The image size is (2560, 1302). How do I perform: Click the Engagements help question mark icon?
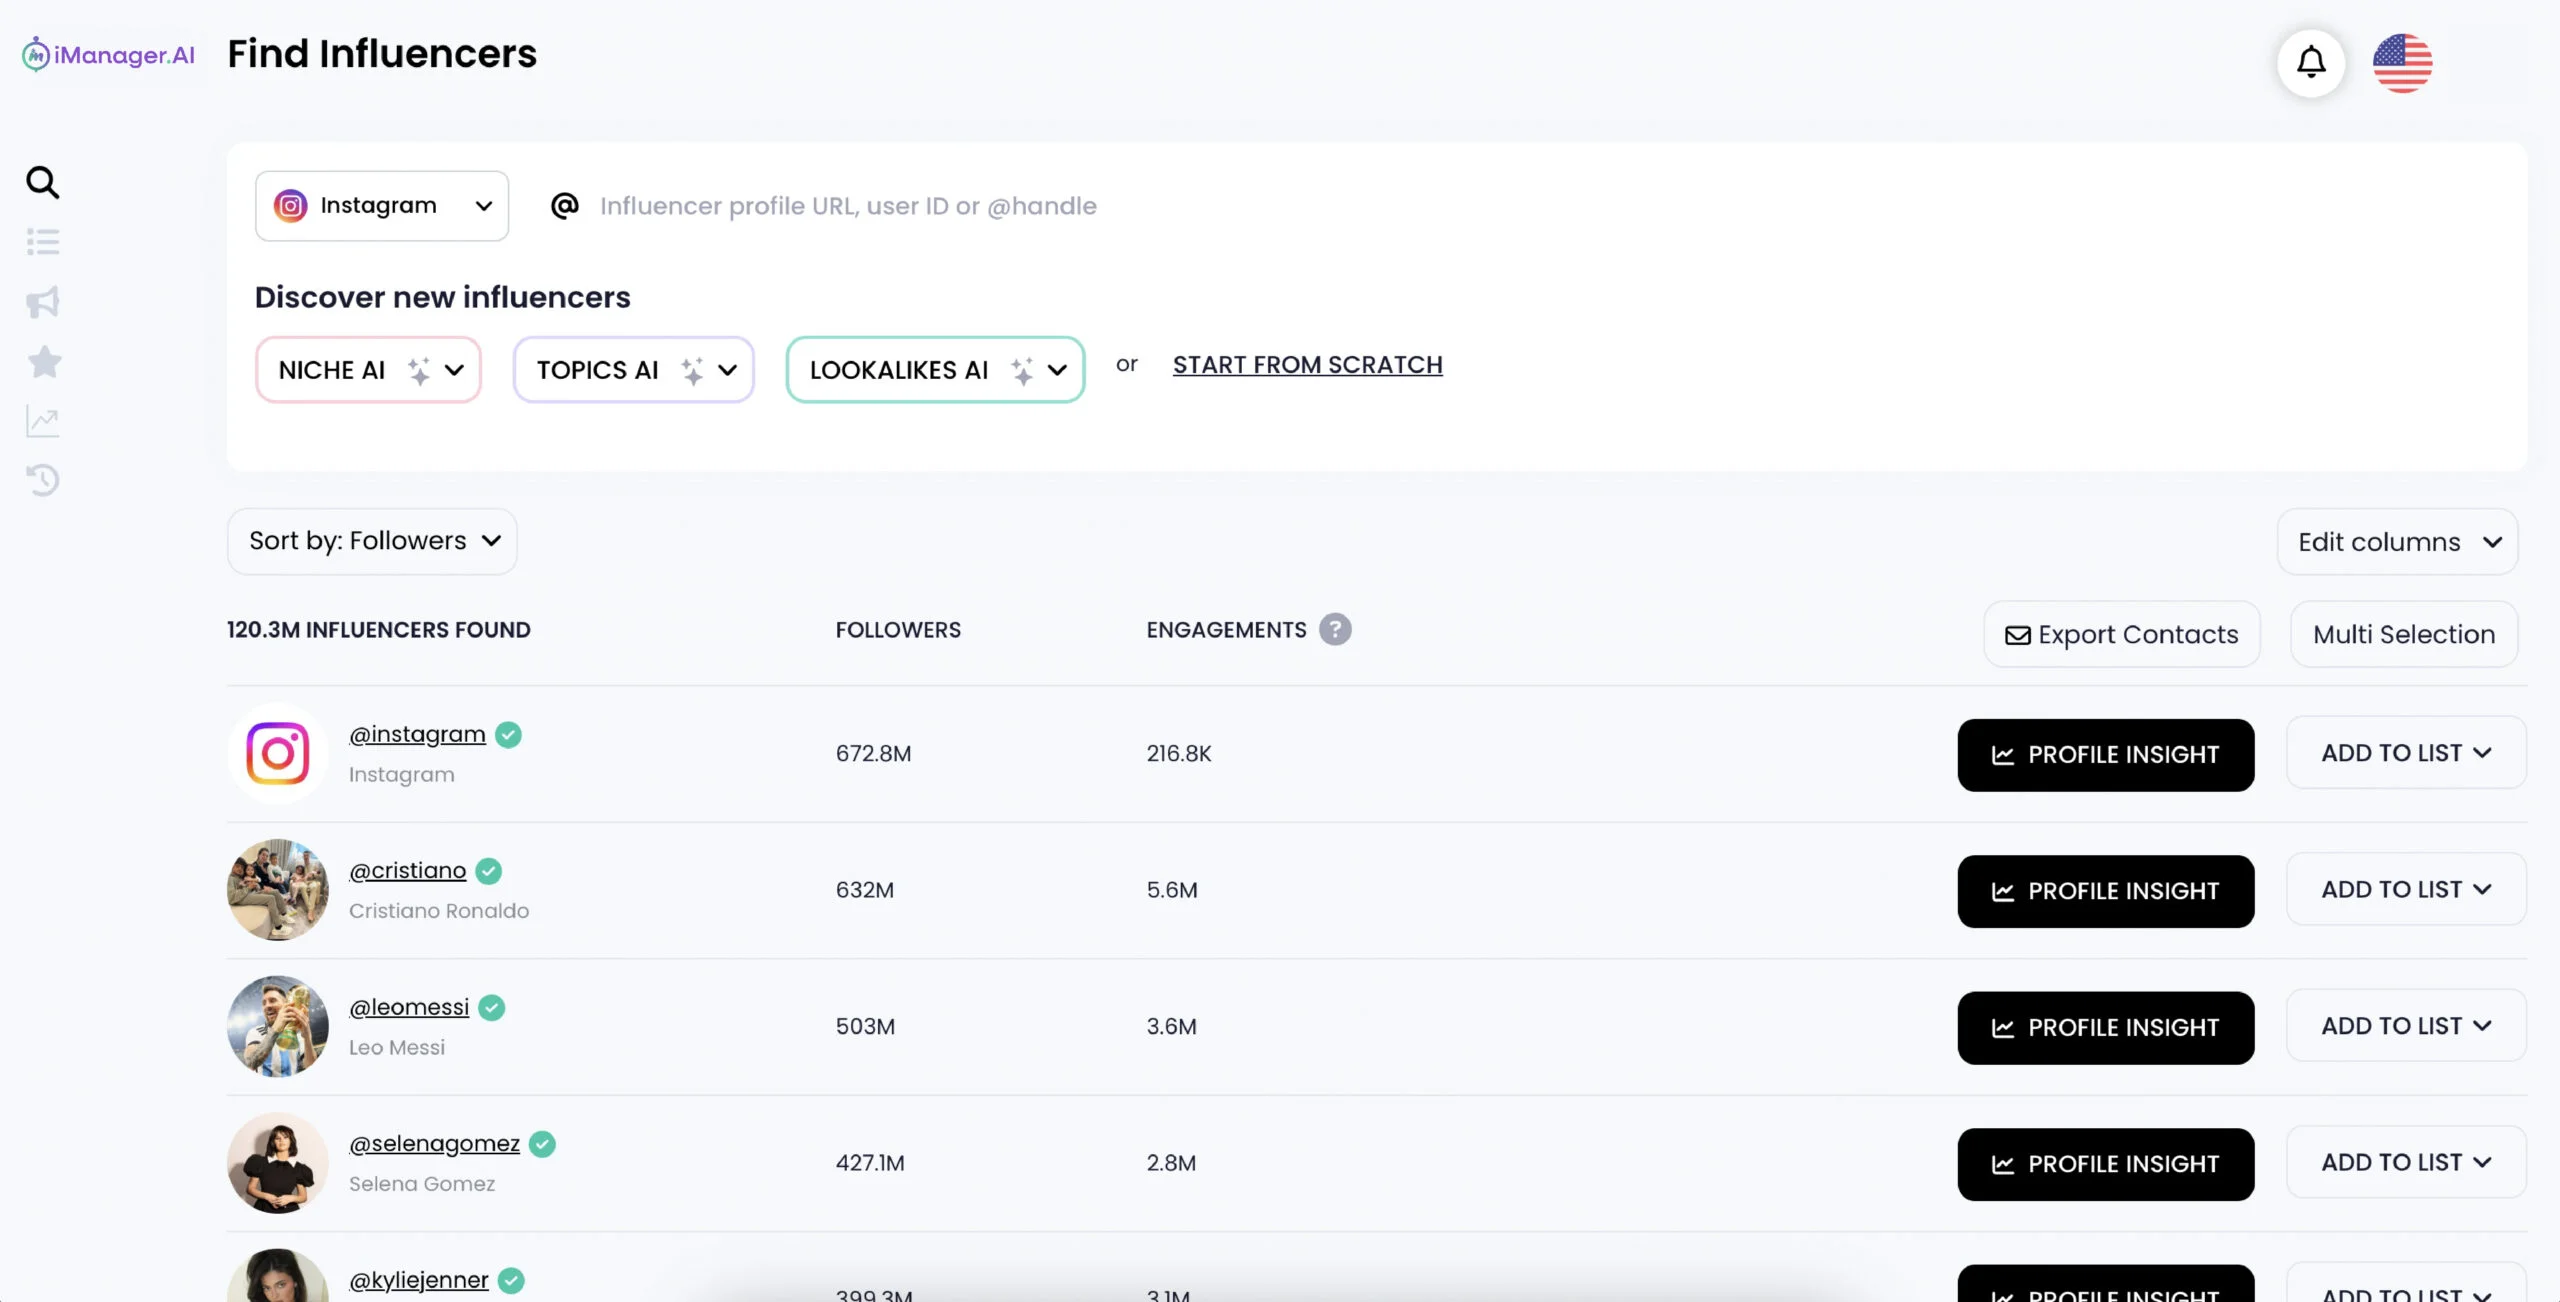coord(1334,629)
